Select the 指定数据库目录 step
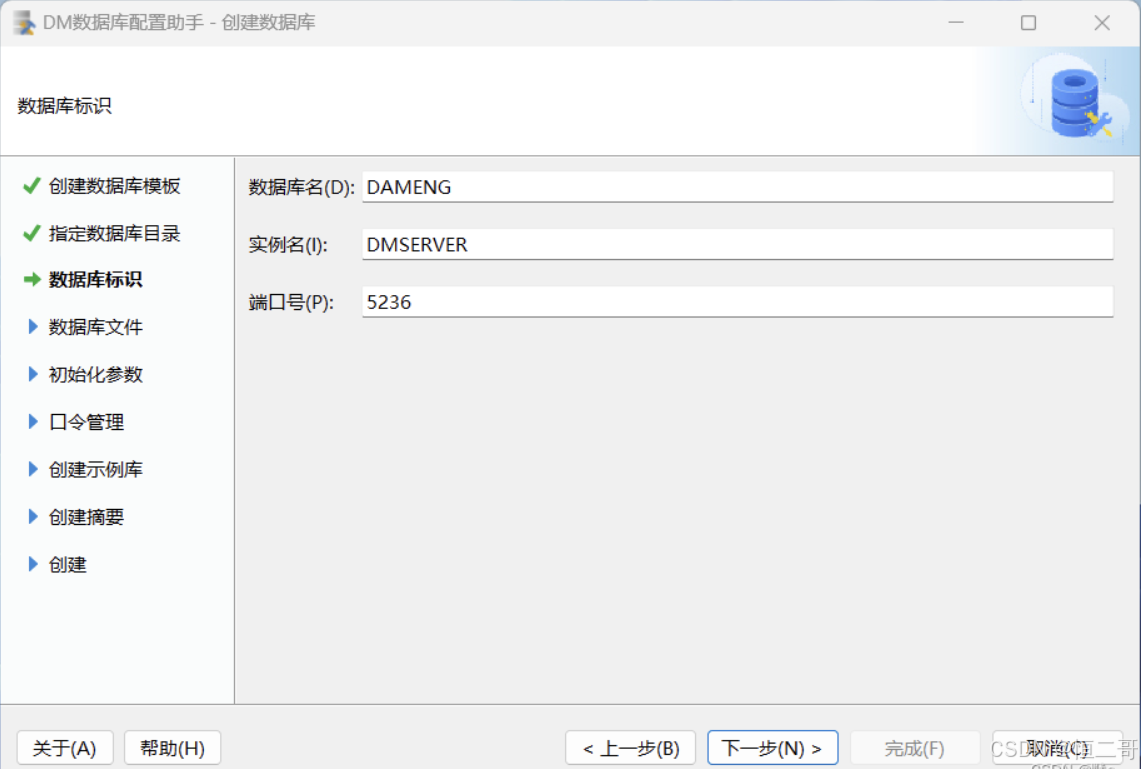This screenshot has height=769, width=1142. click(114, 234)
